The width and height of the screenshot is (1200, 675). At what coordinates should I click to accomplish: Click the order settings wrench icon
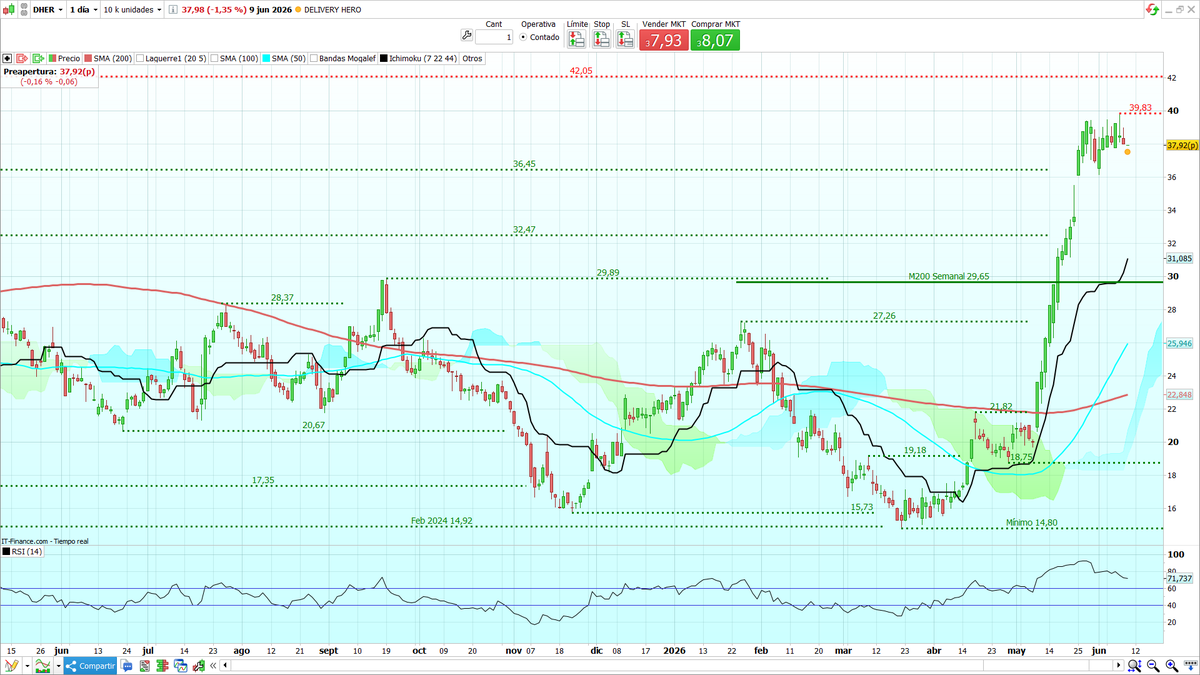pos(466,36)
